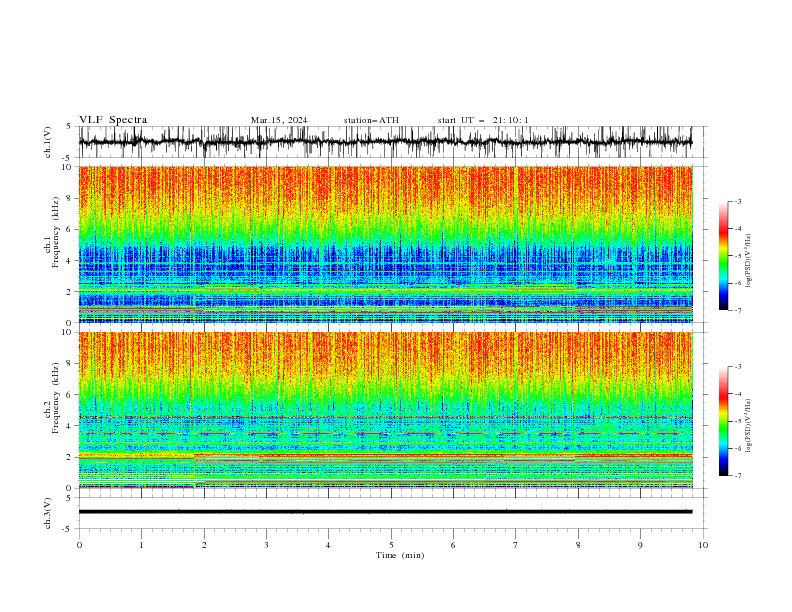Click the "-7" label on ch.2 colorbar
Image resolution: width=792 pixels, height=612 pixels.
click(x=738, y=475)
